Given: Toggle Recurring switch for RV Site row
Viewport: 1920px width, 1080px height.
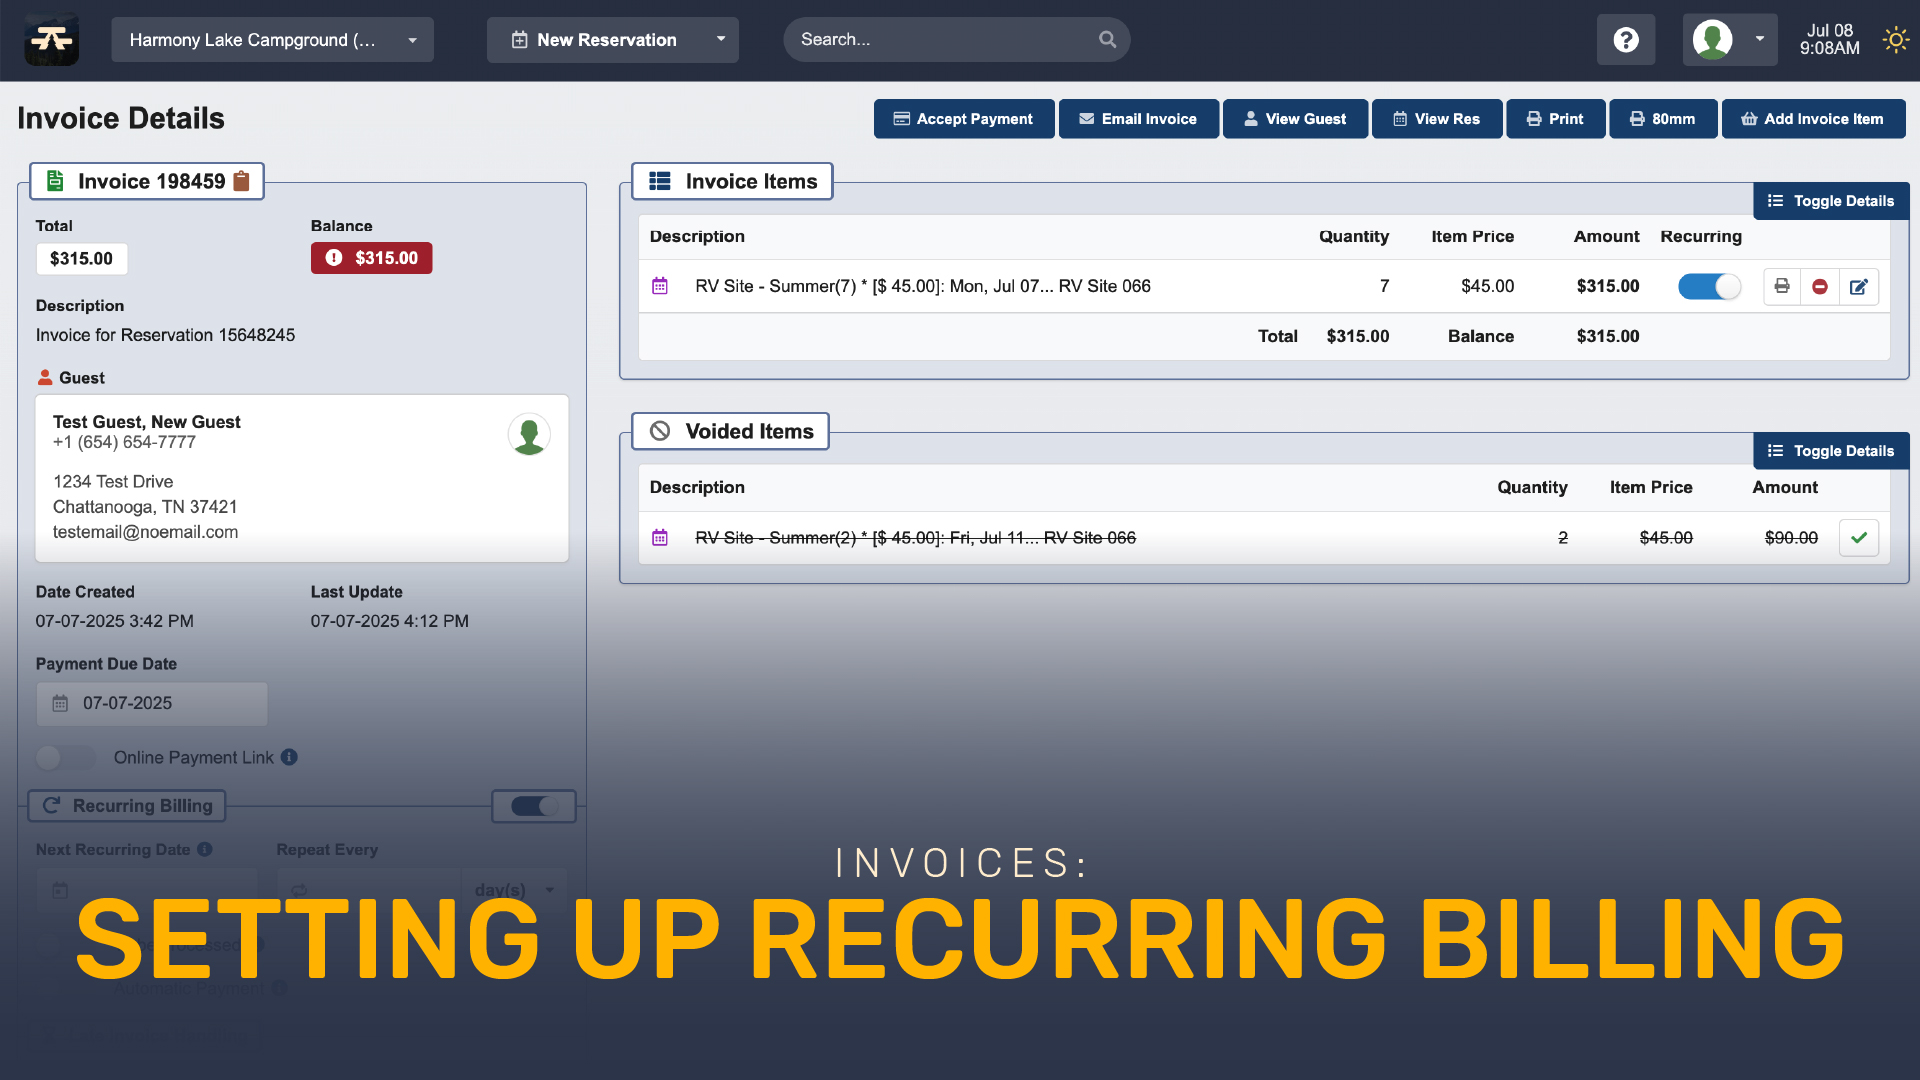Looking at the screenshot, I should click(1709, 287).
